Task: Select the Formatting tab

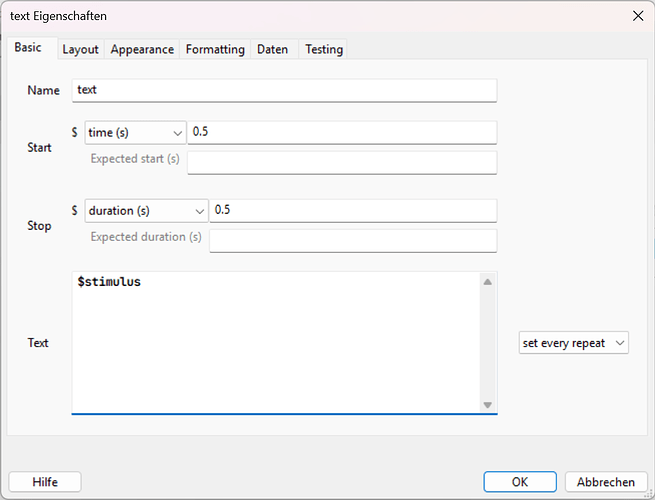Action: pos(215,49)
